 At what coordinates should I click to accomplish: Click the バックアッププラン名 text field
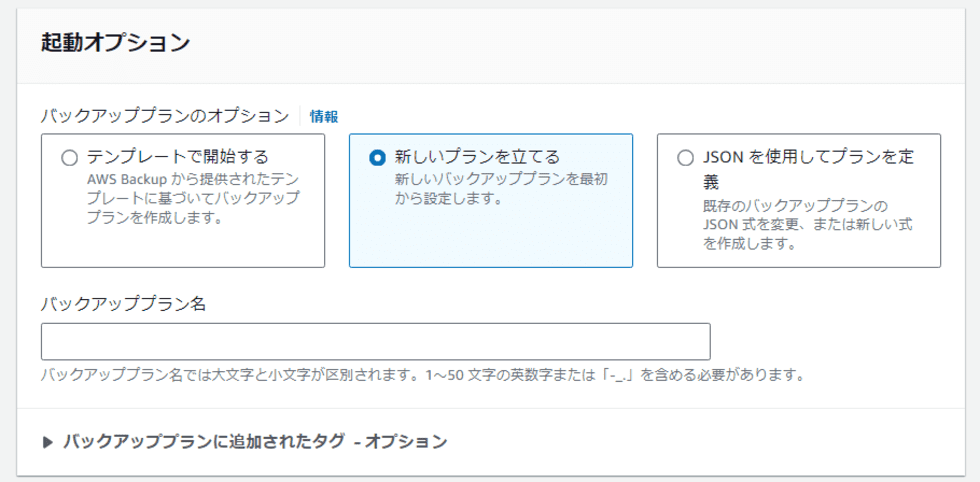click(x=375, y=341)
